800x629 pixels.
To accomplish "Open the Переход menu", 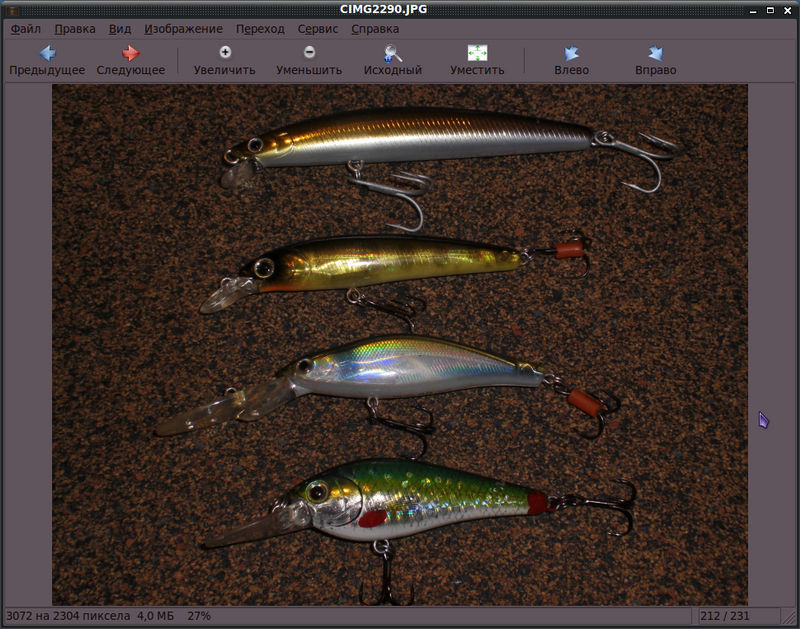I will point(260,29).
